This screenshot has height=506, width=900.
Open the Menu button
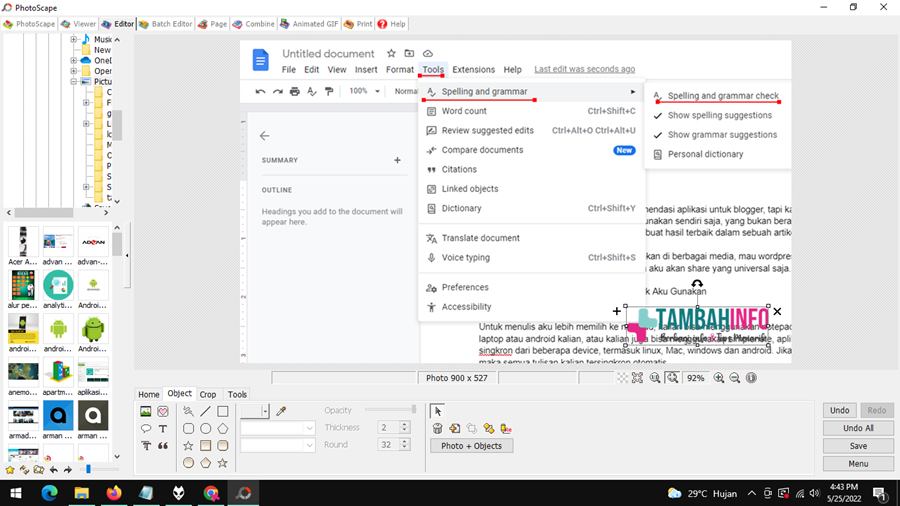(x=858, y=464)
